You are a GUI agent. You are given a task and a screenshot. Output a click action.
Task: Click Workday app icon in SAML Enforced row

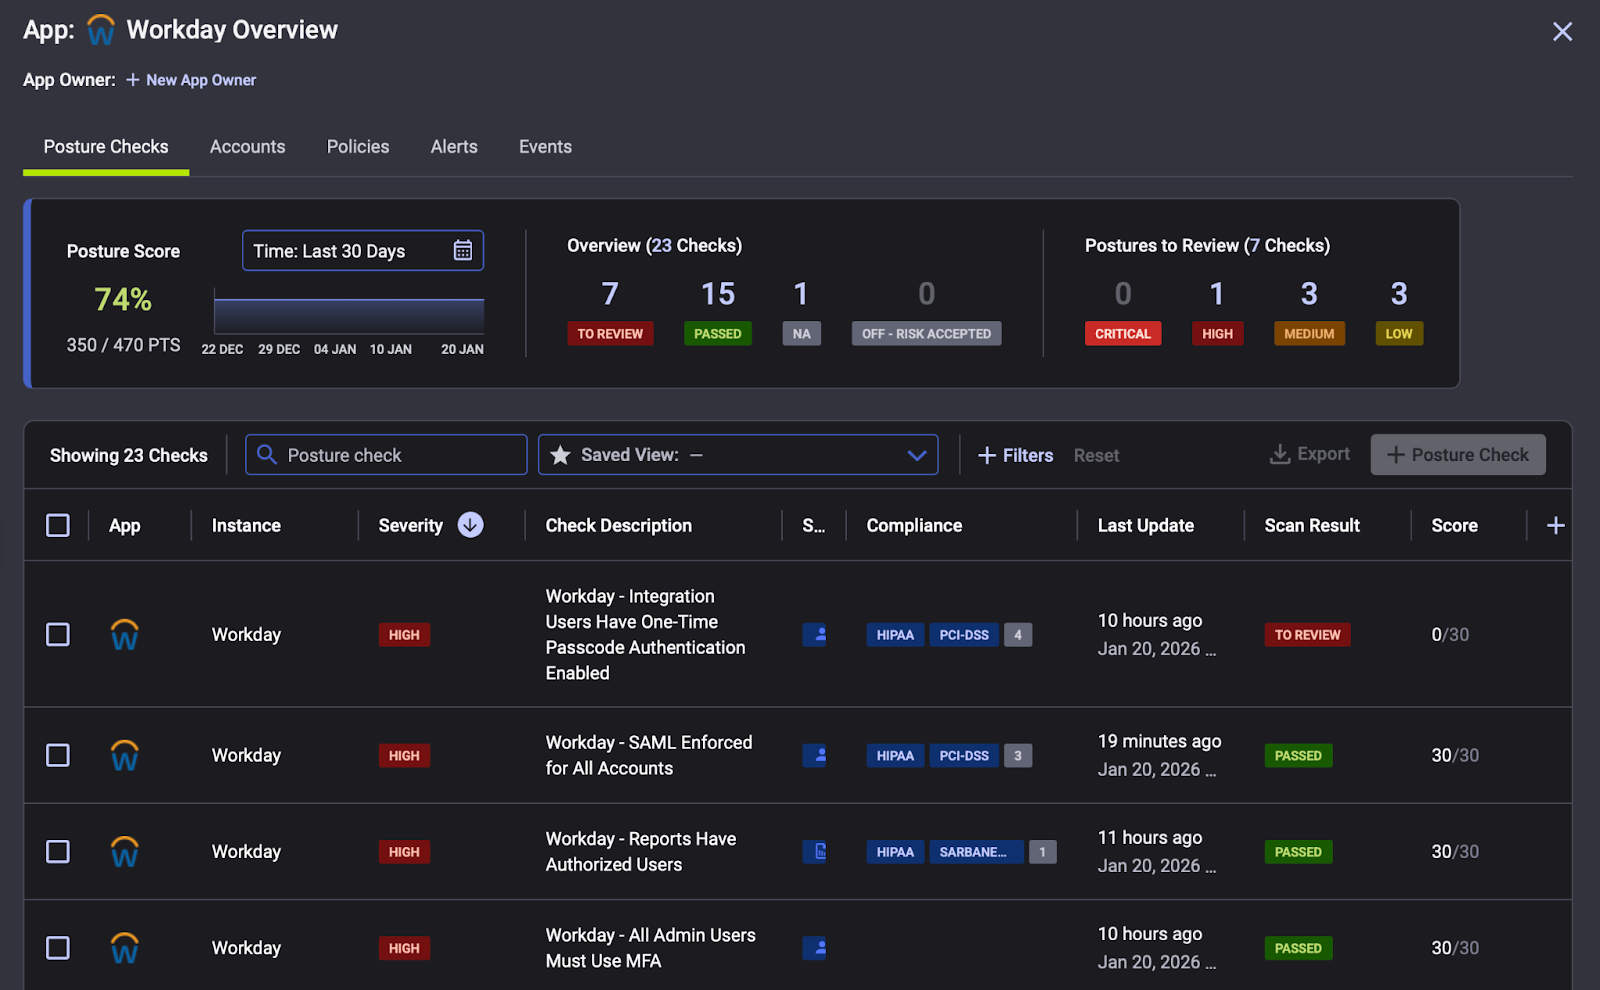click(124, 755)
